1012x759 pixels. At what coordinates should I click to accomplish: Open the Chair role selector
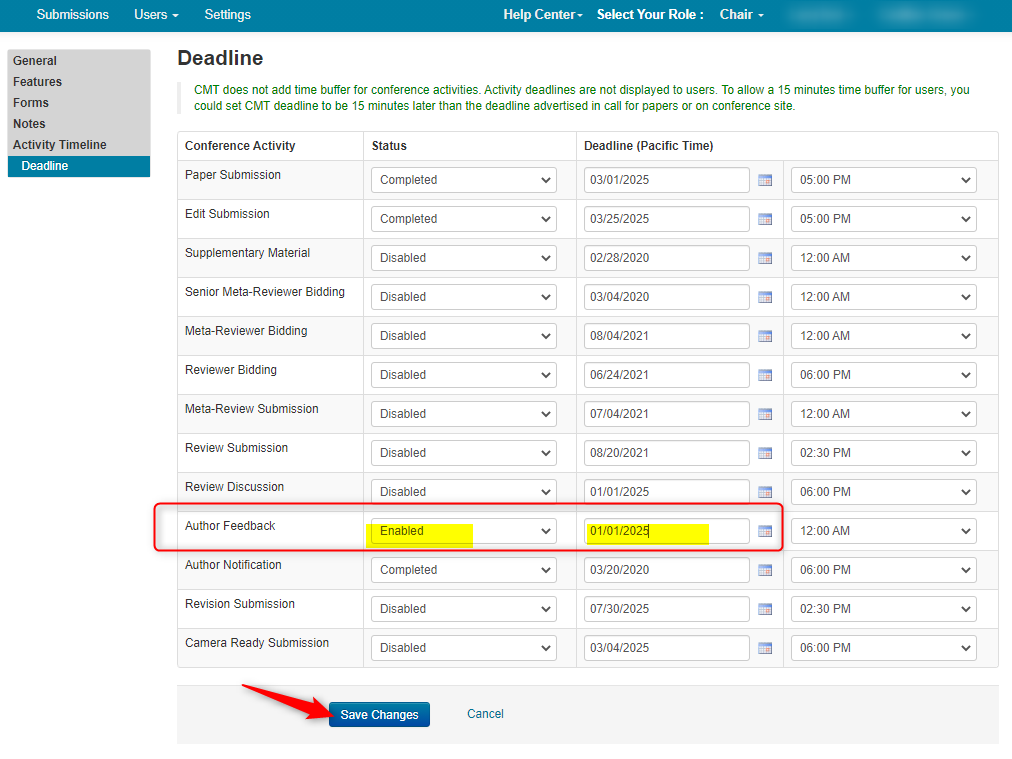pyautogui.click(x=742, y=14)
